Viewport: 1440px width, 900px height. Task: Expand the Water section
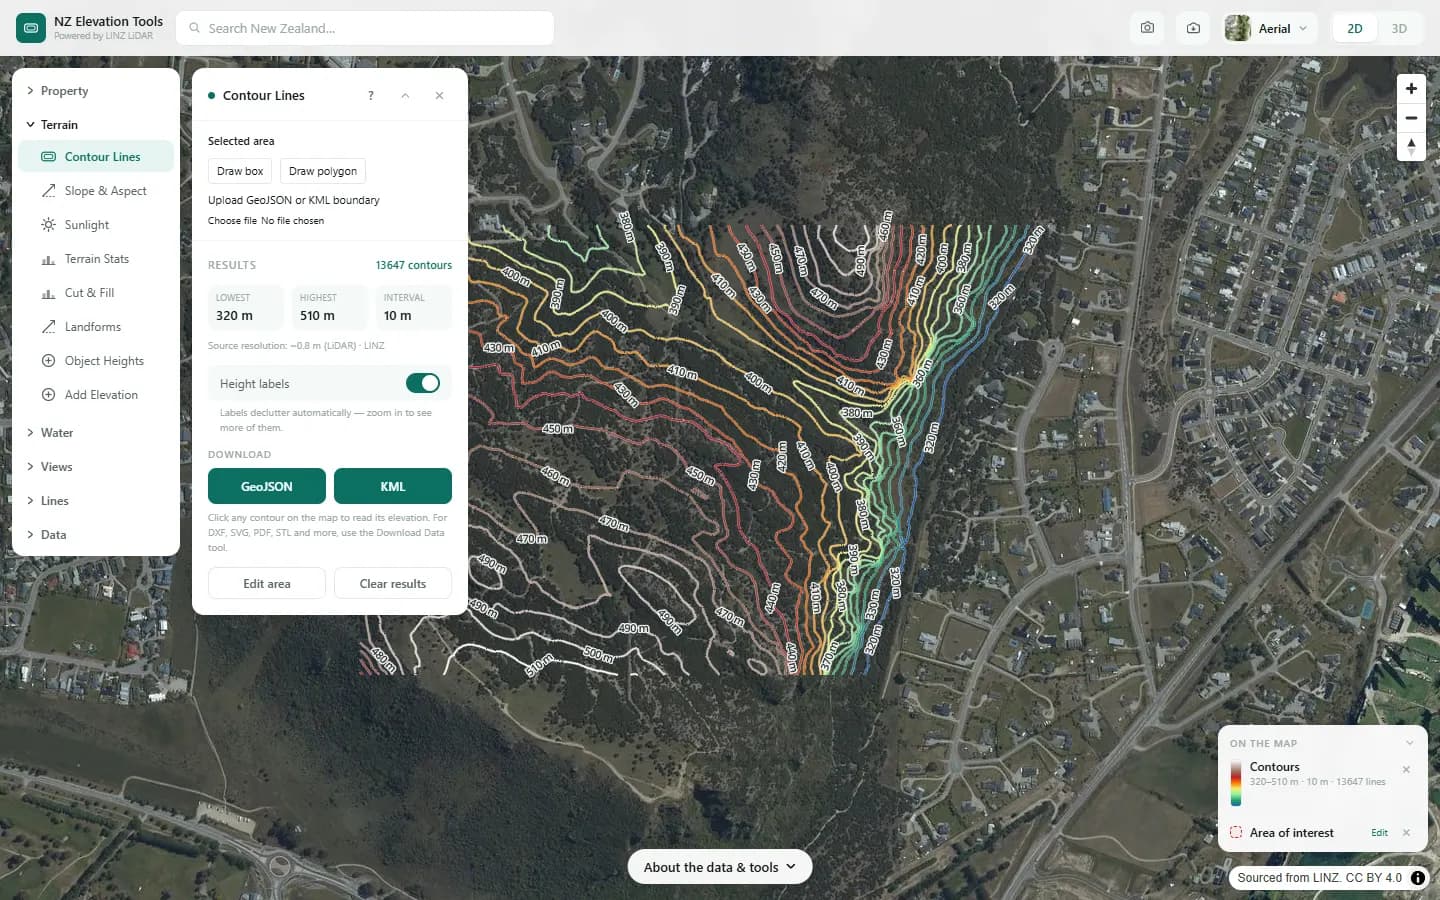click(96, 433)
